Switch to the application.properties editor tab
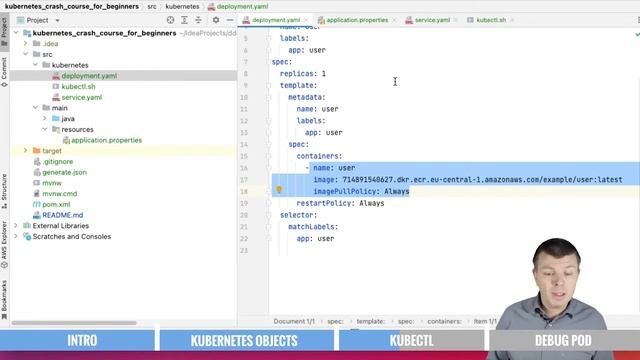Image resolution: width=640 pixels, height=360 pixels. (357, 20)
